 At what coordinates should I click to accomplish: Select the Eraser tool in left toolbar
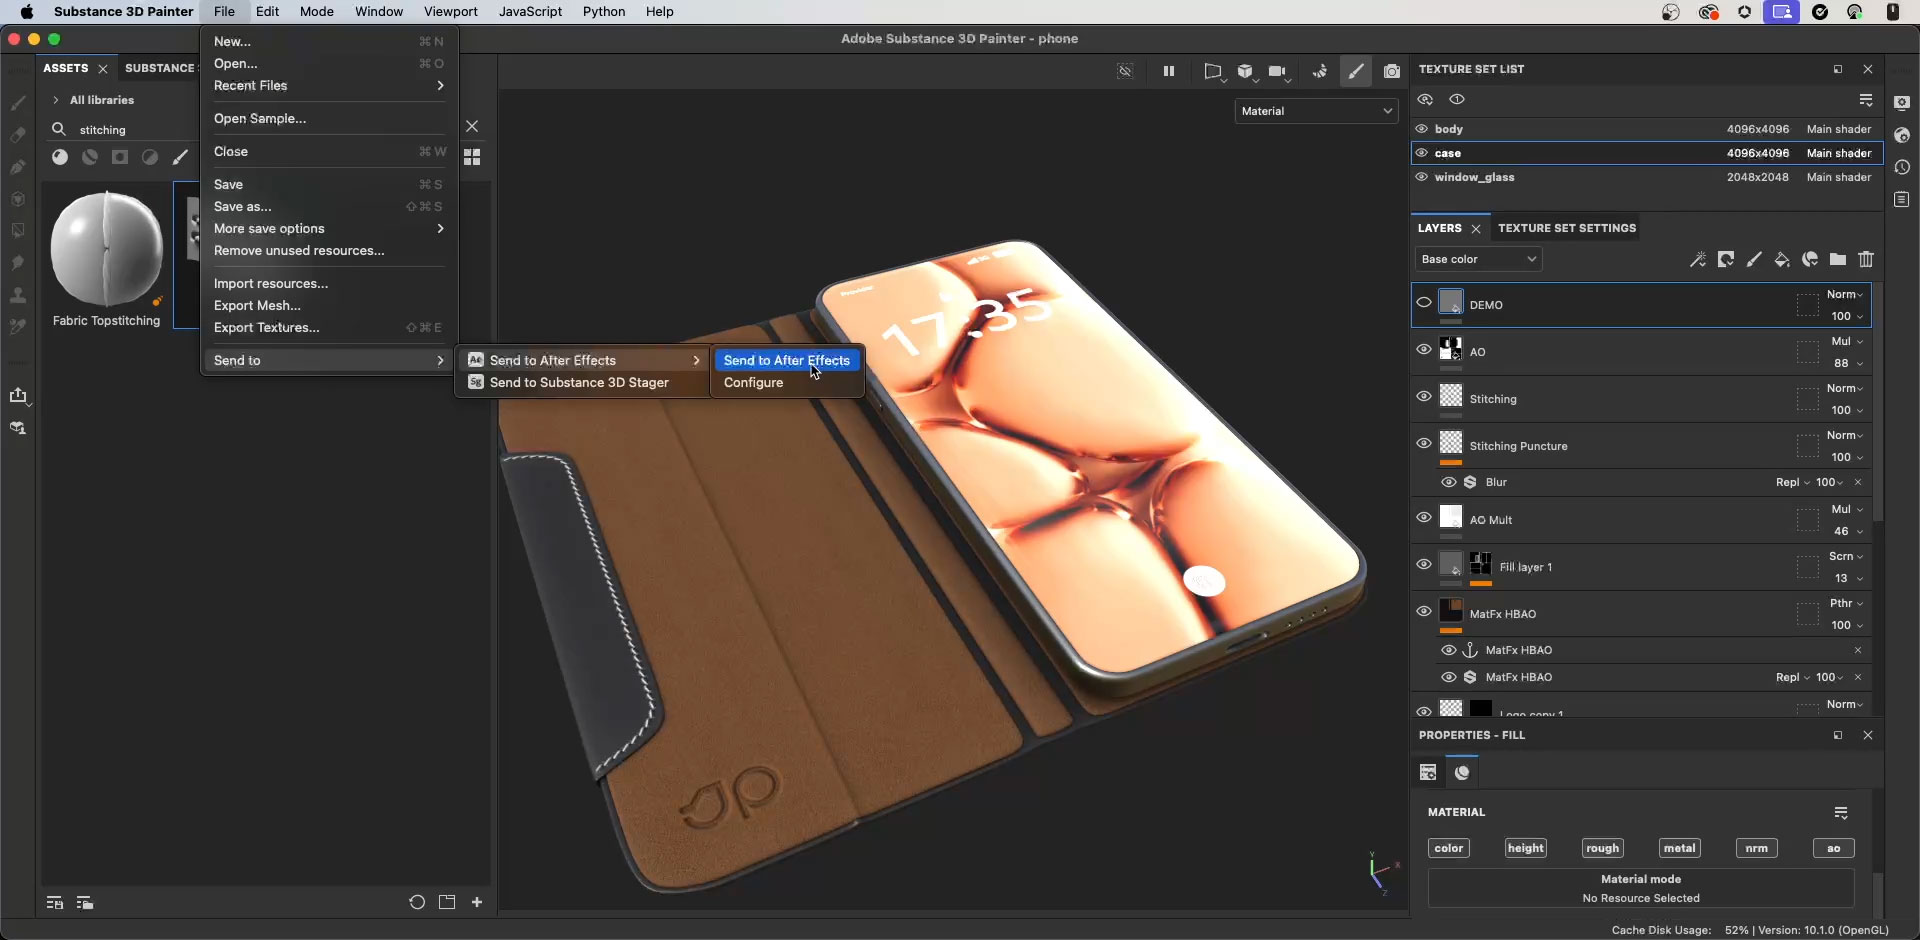18,135
